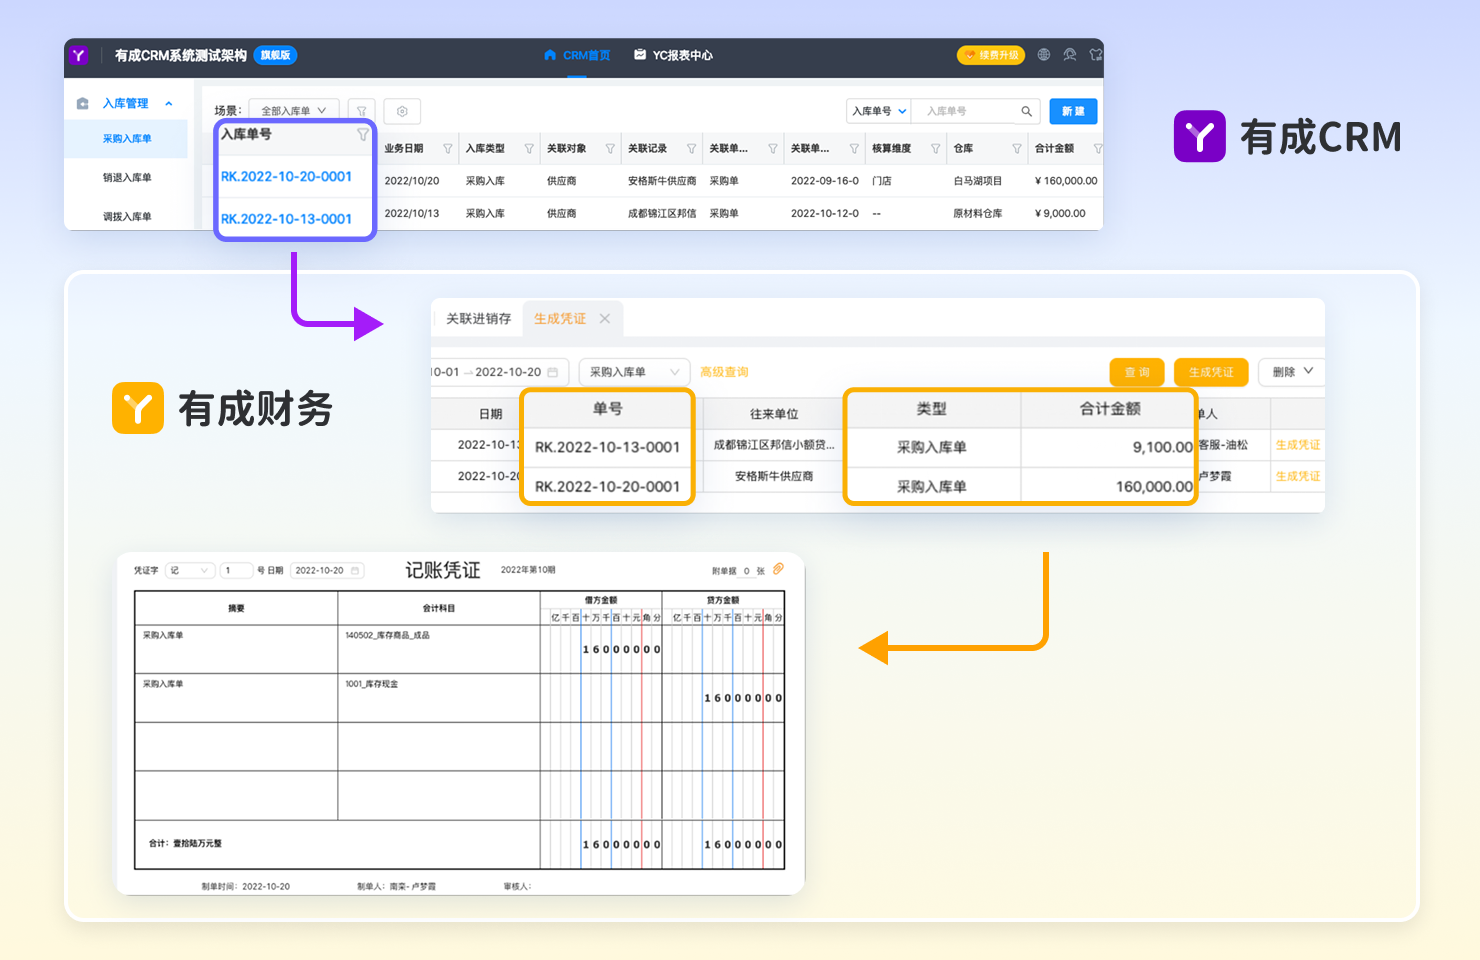
Task: Filter the 关联记录 column via funnel icon
Action: click(x=691, y=149)
